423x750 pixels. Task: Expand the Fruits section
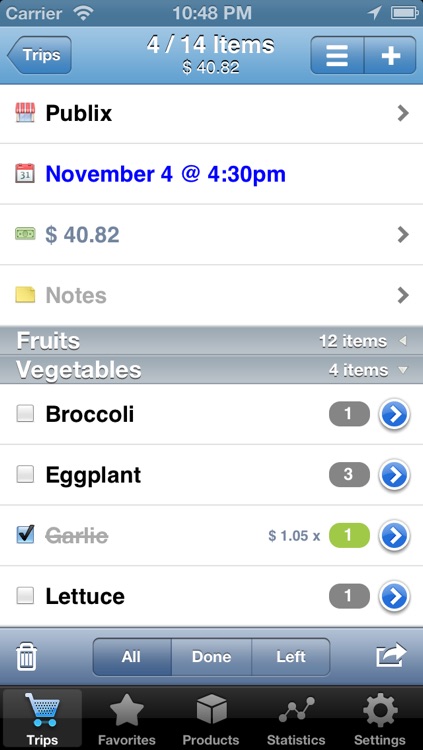(x=212, y=341)
